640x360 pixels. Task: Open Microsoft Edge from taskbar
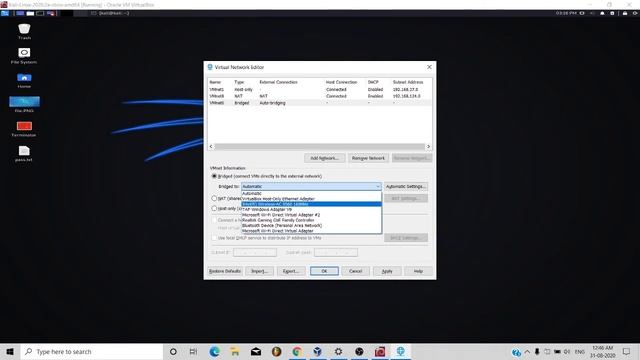tap(214, 351)
